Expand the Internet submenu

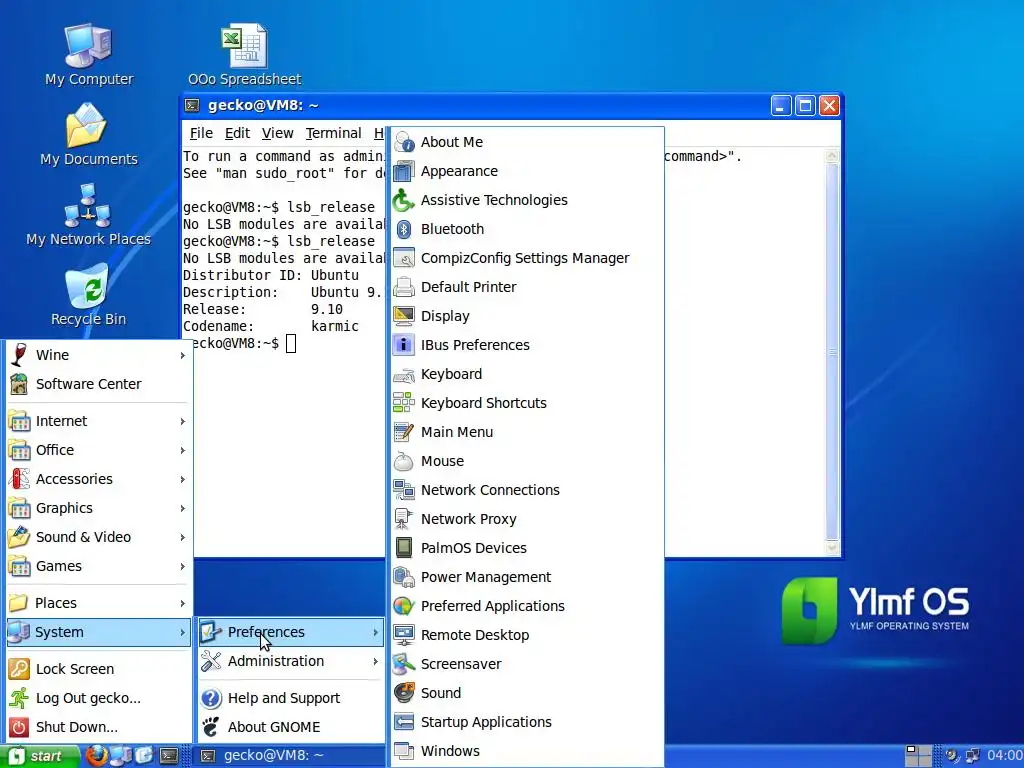tap(99, 421)
